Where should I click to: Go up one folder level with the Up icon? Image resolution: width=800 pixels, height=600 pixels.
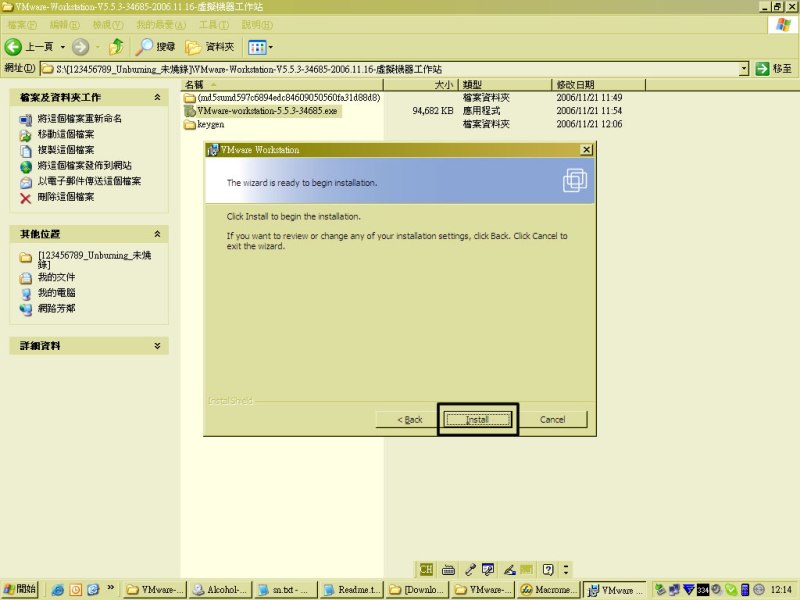[116, 47]
